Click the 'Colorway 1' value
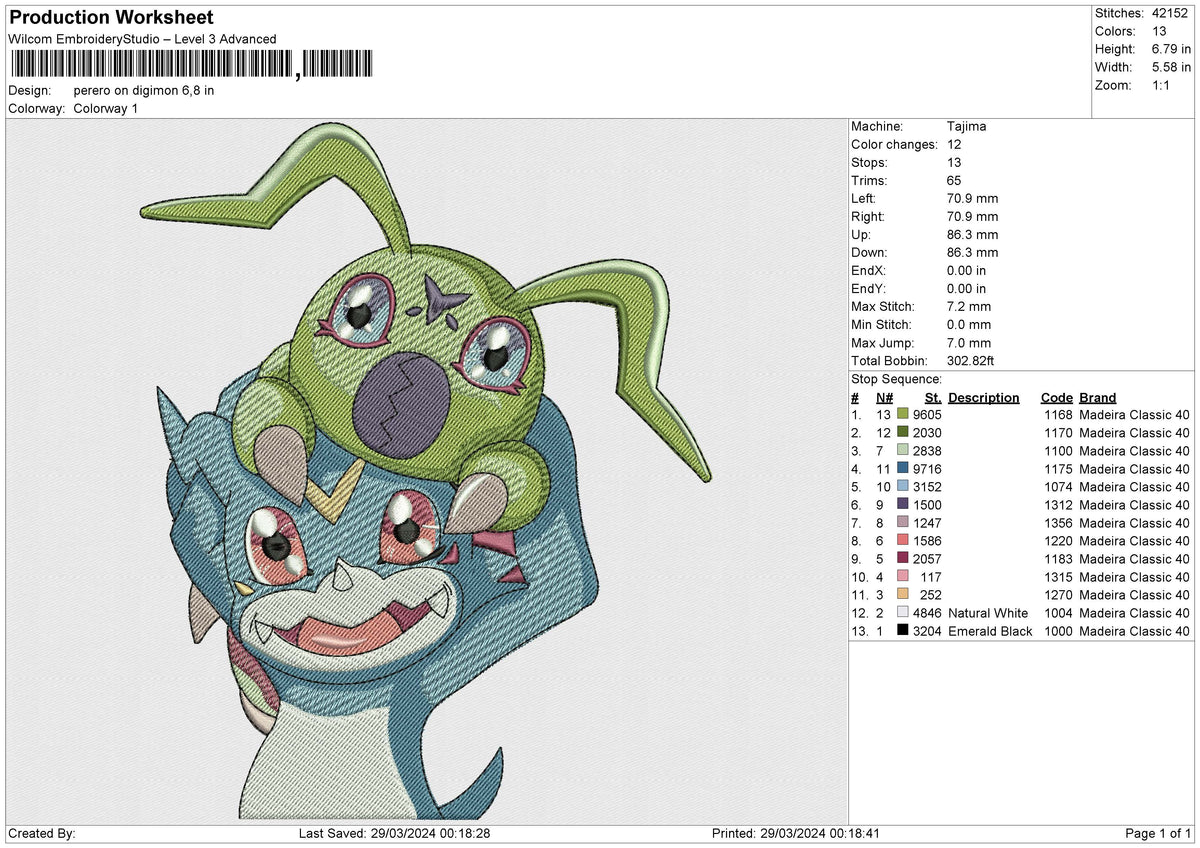 106,108
